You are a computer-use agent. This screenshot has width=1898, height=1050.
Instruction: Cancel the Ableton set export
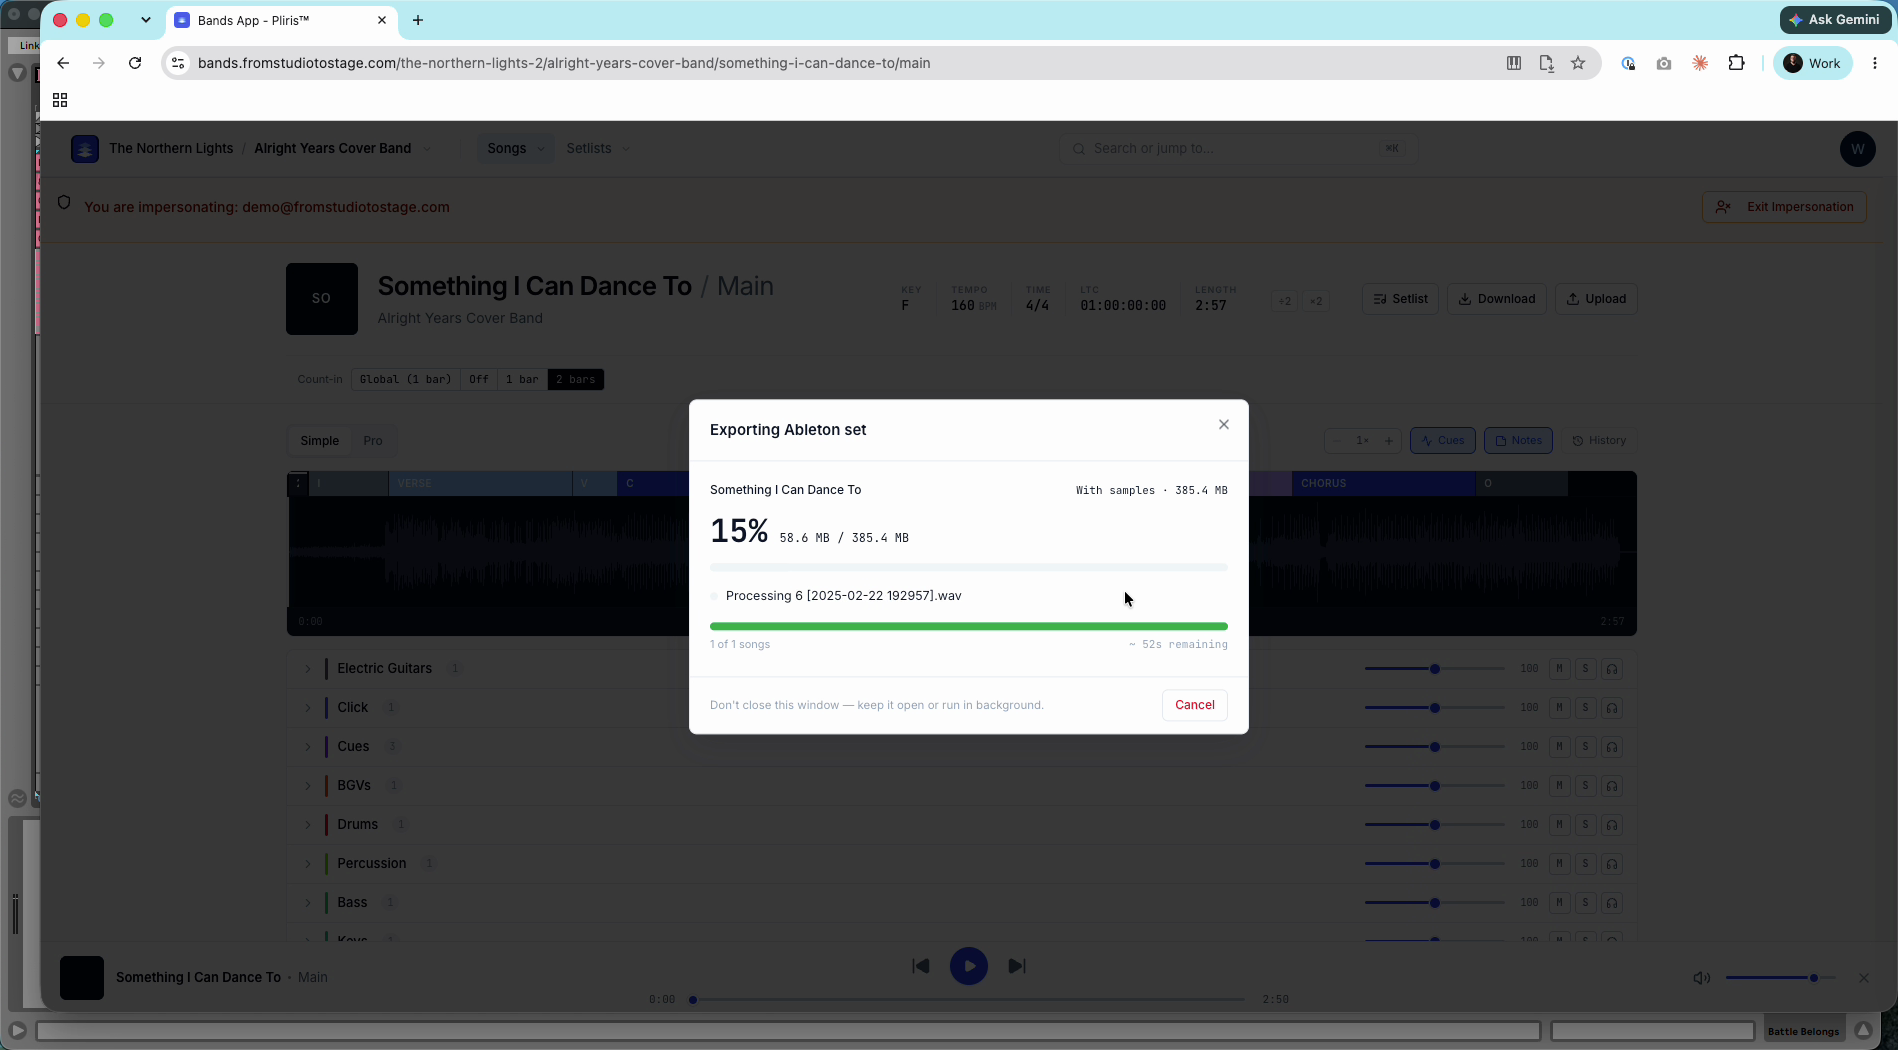click(x=1195, y=705)
